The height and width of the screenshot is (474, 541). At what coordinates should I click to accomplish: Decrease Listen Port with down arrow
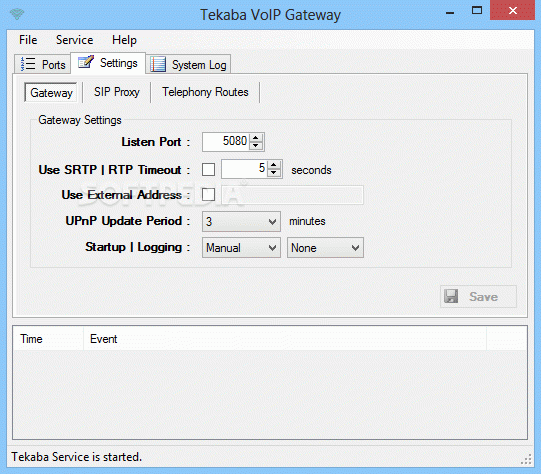click(256, 145)
